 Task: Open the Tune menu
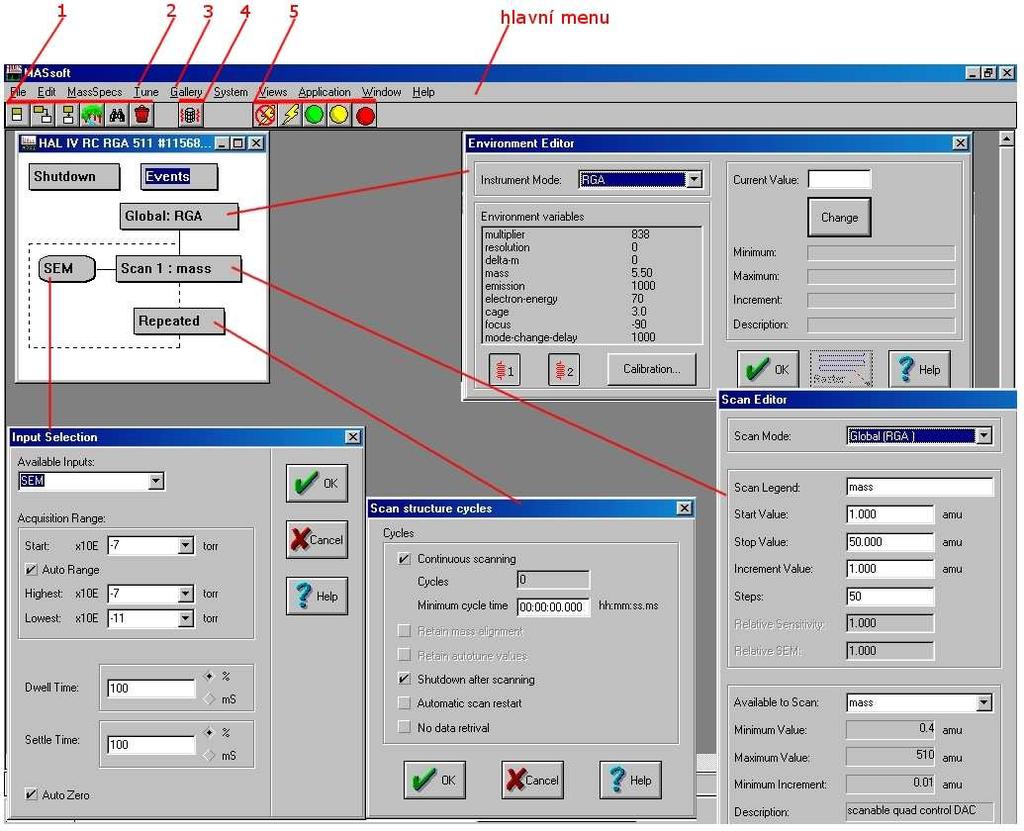tap(146, 92)
